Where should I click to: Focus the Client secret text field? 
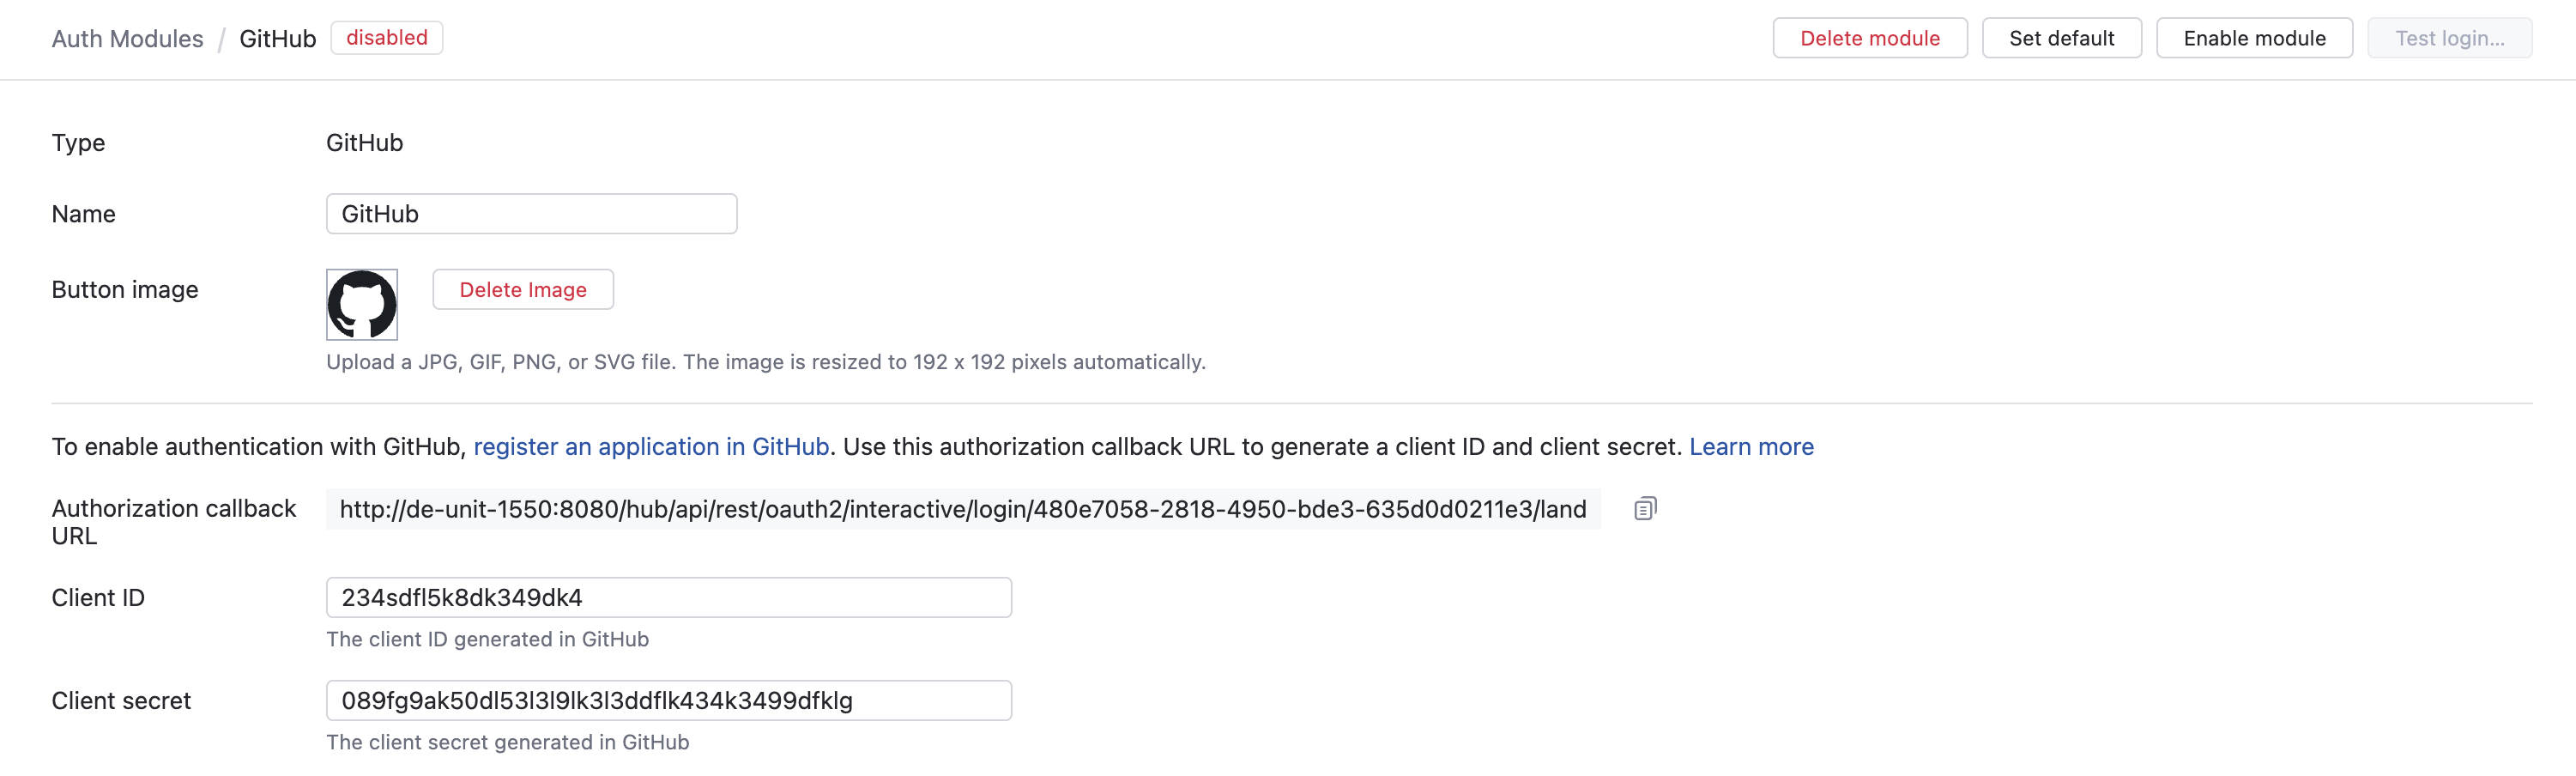668,701
